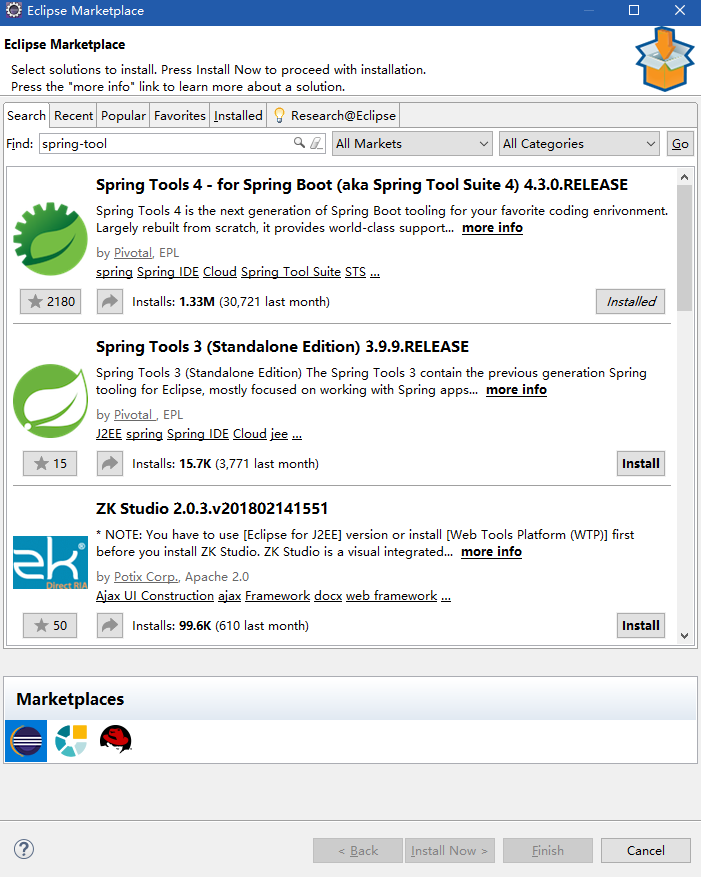Image resolution: width=701 pixels, height=877 pixels.
Task: Click the search magnifier icon in Find field
Action: (299, 143)
